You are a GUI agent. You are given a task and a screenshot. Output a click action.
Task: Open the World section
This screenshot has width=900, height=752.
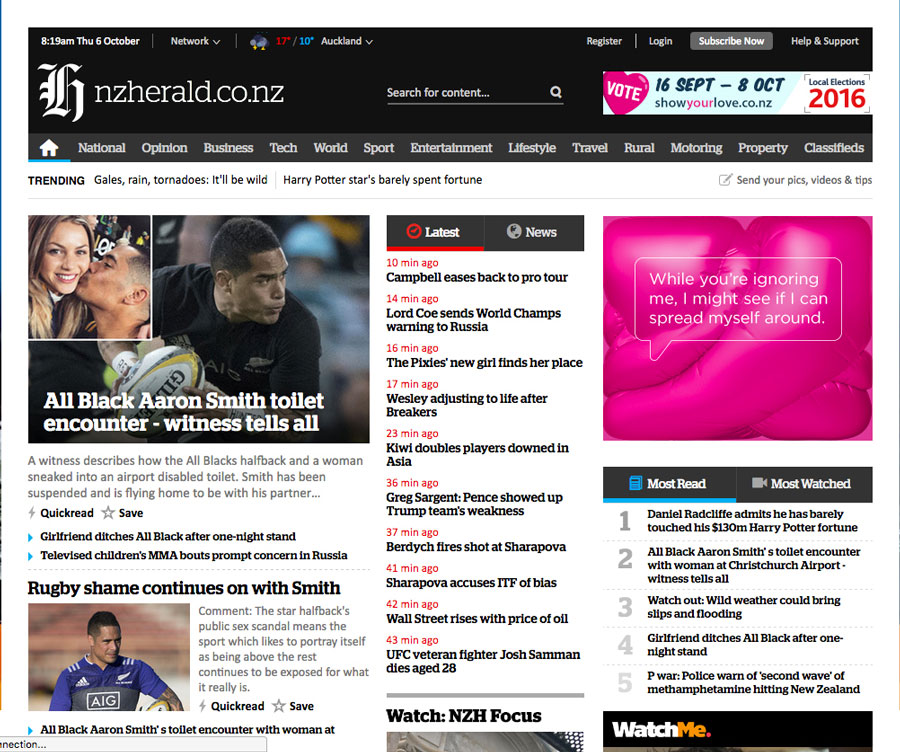click(331, 148)
